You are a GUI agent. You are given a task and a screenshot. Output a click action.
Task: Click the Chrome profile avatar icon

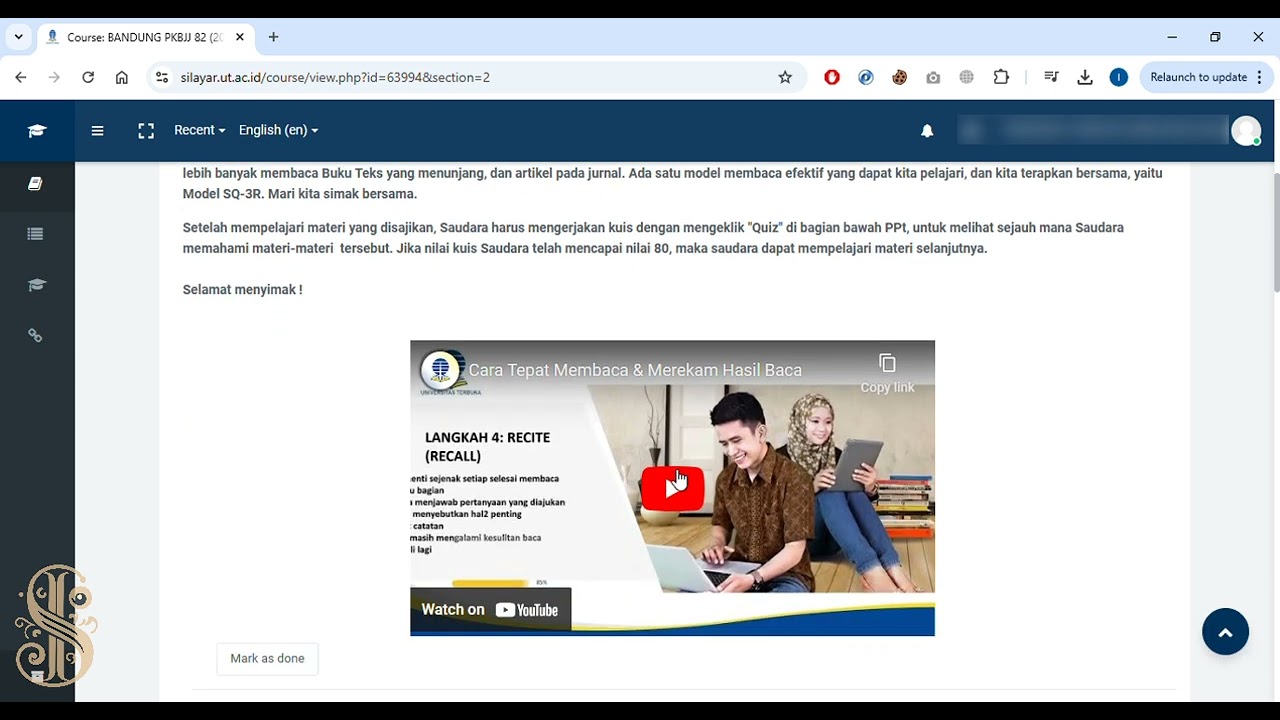point(1119,77)
